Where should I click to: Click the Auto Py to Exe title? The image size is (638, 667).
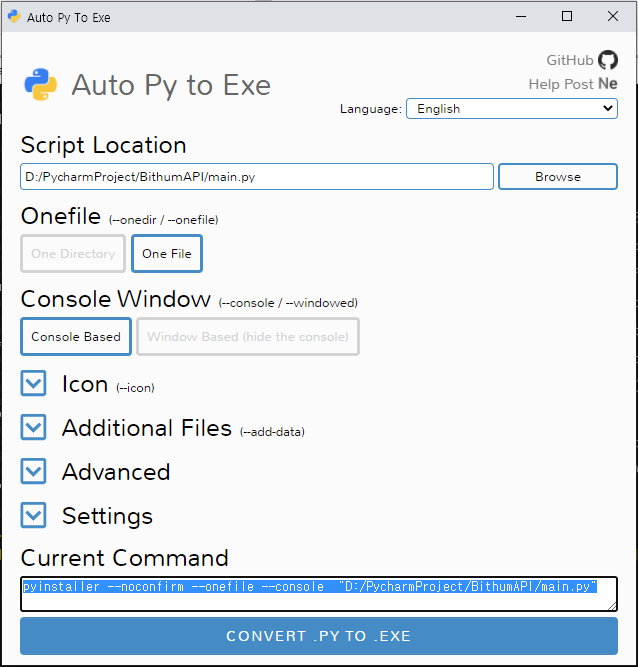coord(171,85)
